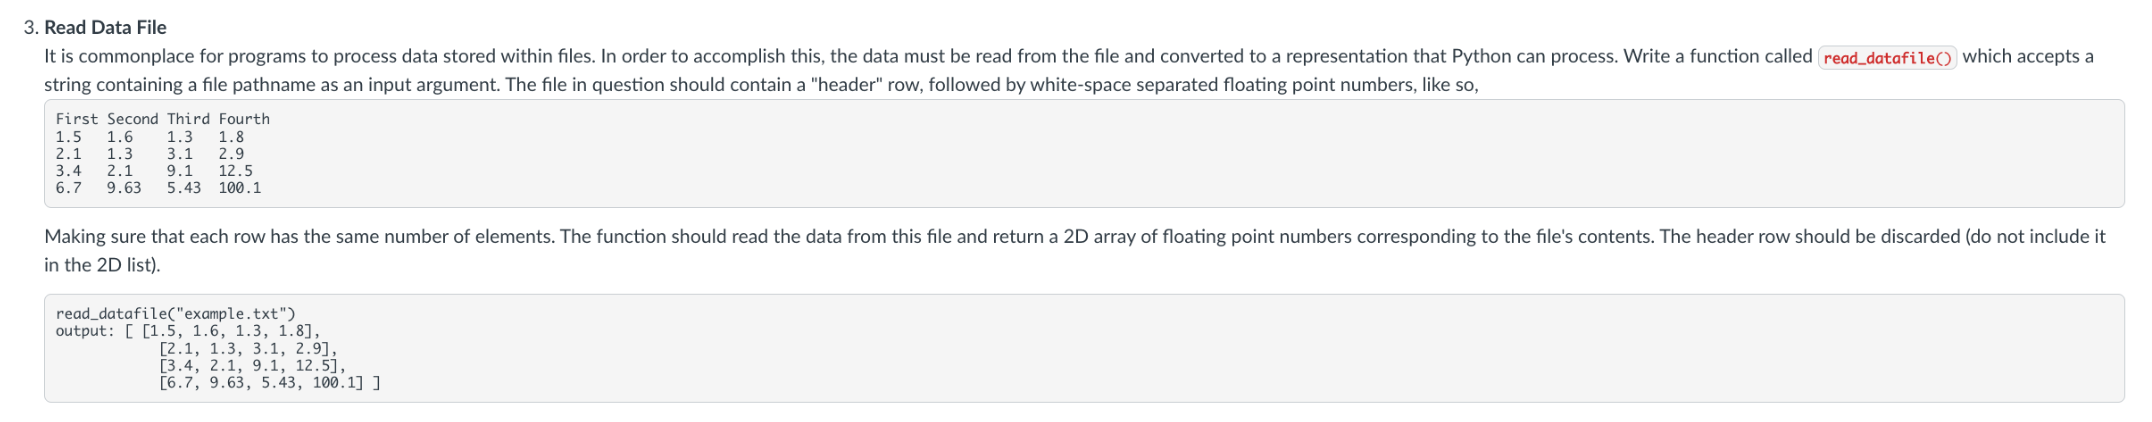Click the "output:" label in example block
Screen dimensions: 2152x422
[85, 331]
